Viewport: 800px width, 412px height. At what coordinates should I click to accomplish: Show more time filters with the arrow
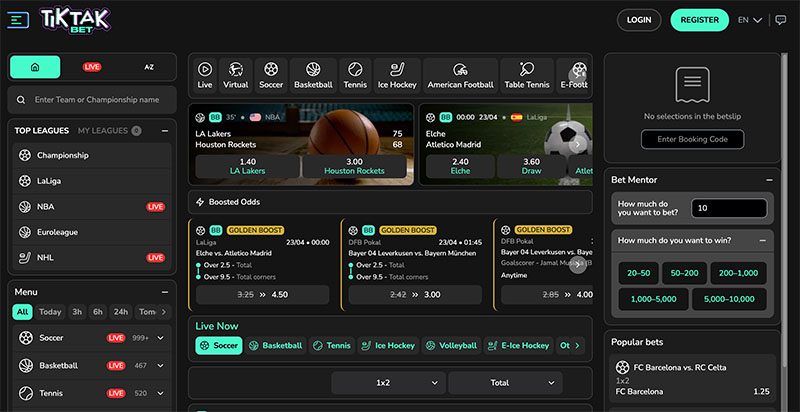pos(164,312)
